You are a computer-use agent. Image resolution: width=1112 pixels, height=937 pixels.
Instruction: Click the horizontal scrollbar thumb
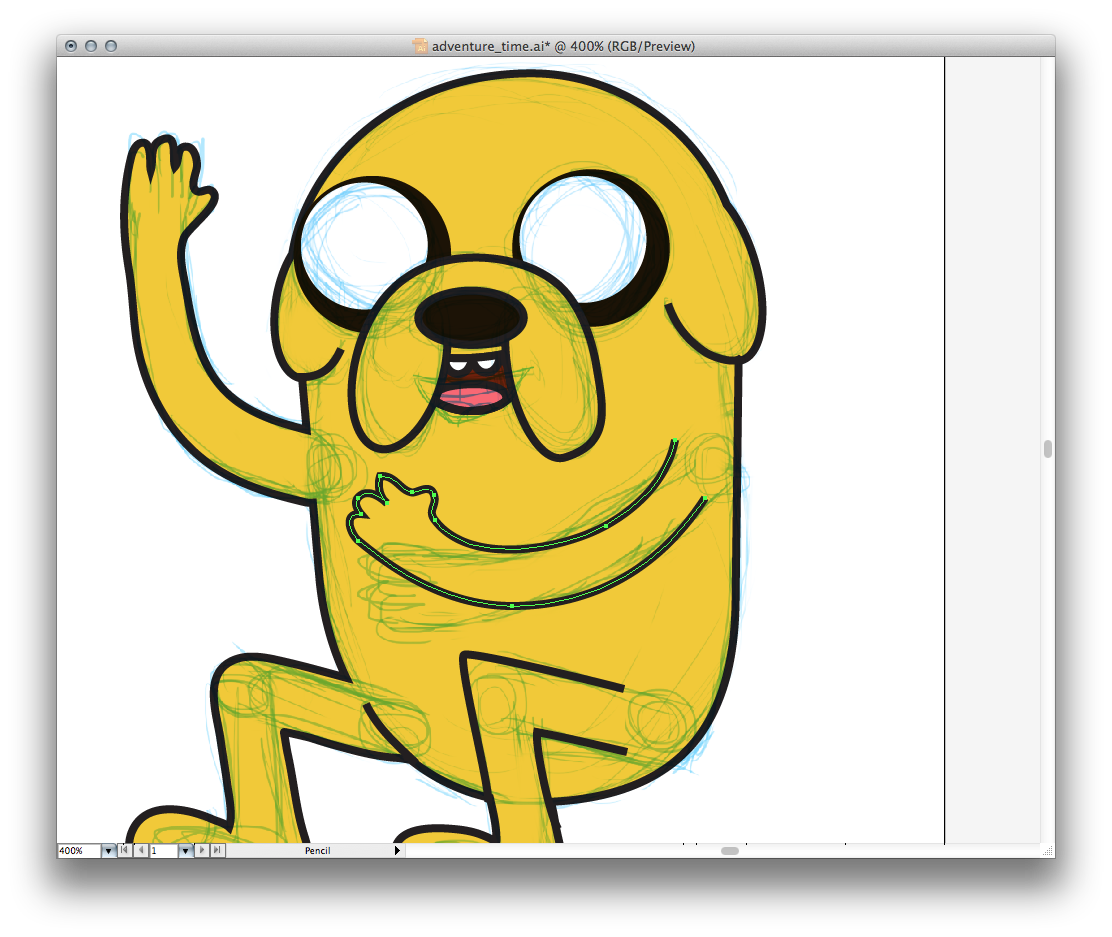tap(730, 851)
